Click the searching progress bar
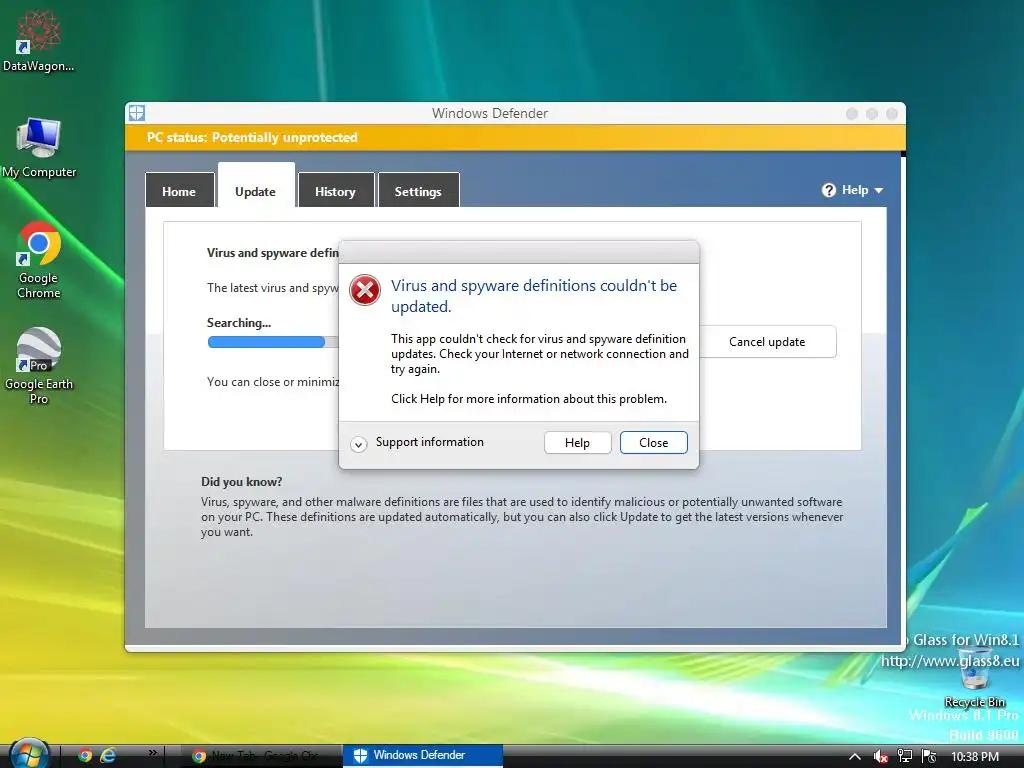The image size is (1024, 768). click(273, 342)
